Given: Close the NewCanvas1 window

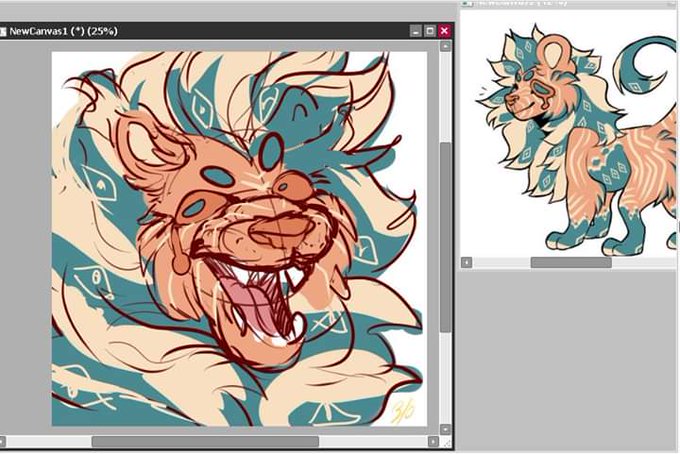Looking at the screenshot, I should [444, 31].
